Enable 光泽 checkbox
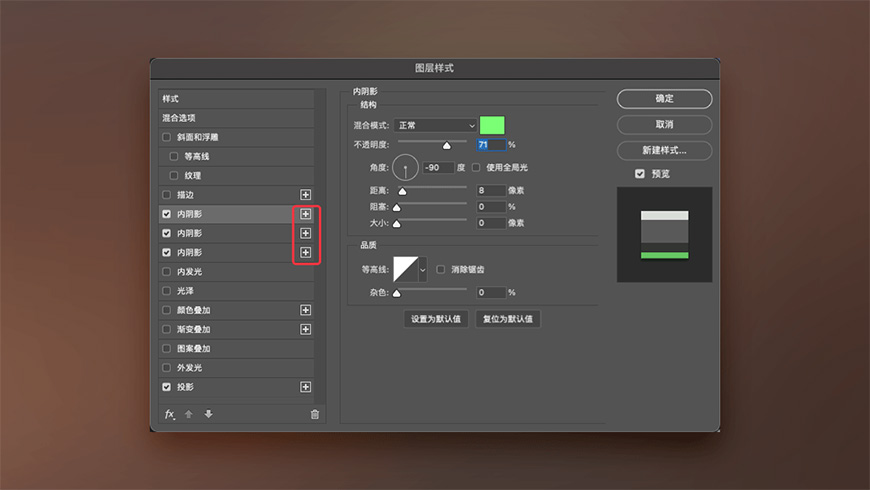870x490 pixels. (166, 291)
